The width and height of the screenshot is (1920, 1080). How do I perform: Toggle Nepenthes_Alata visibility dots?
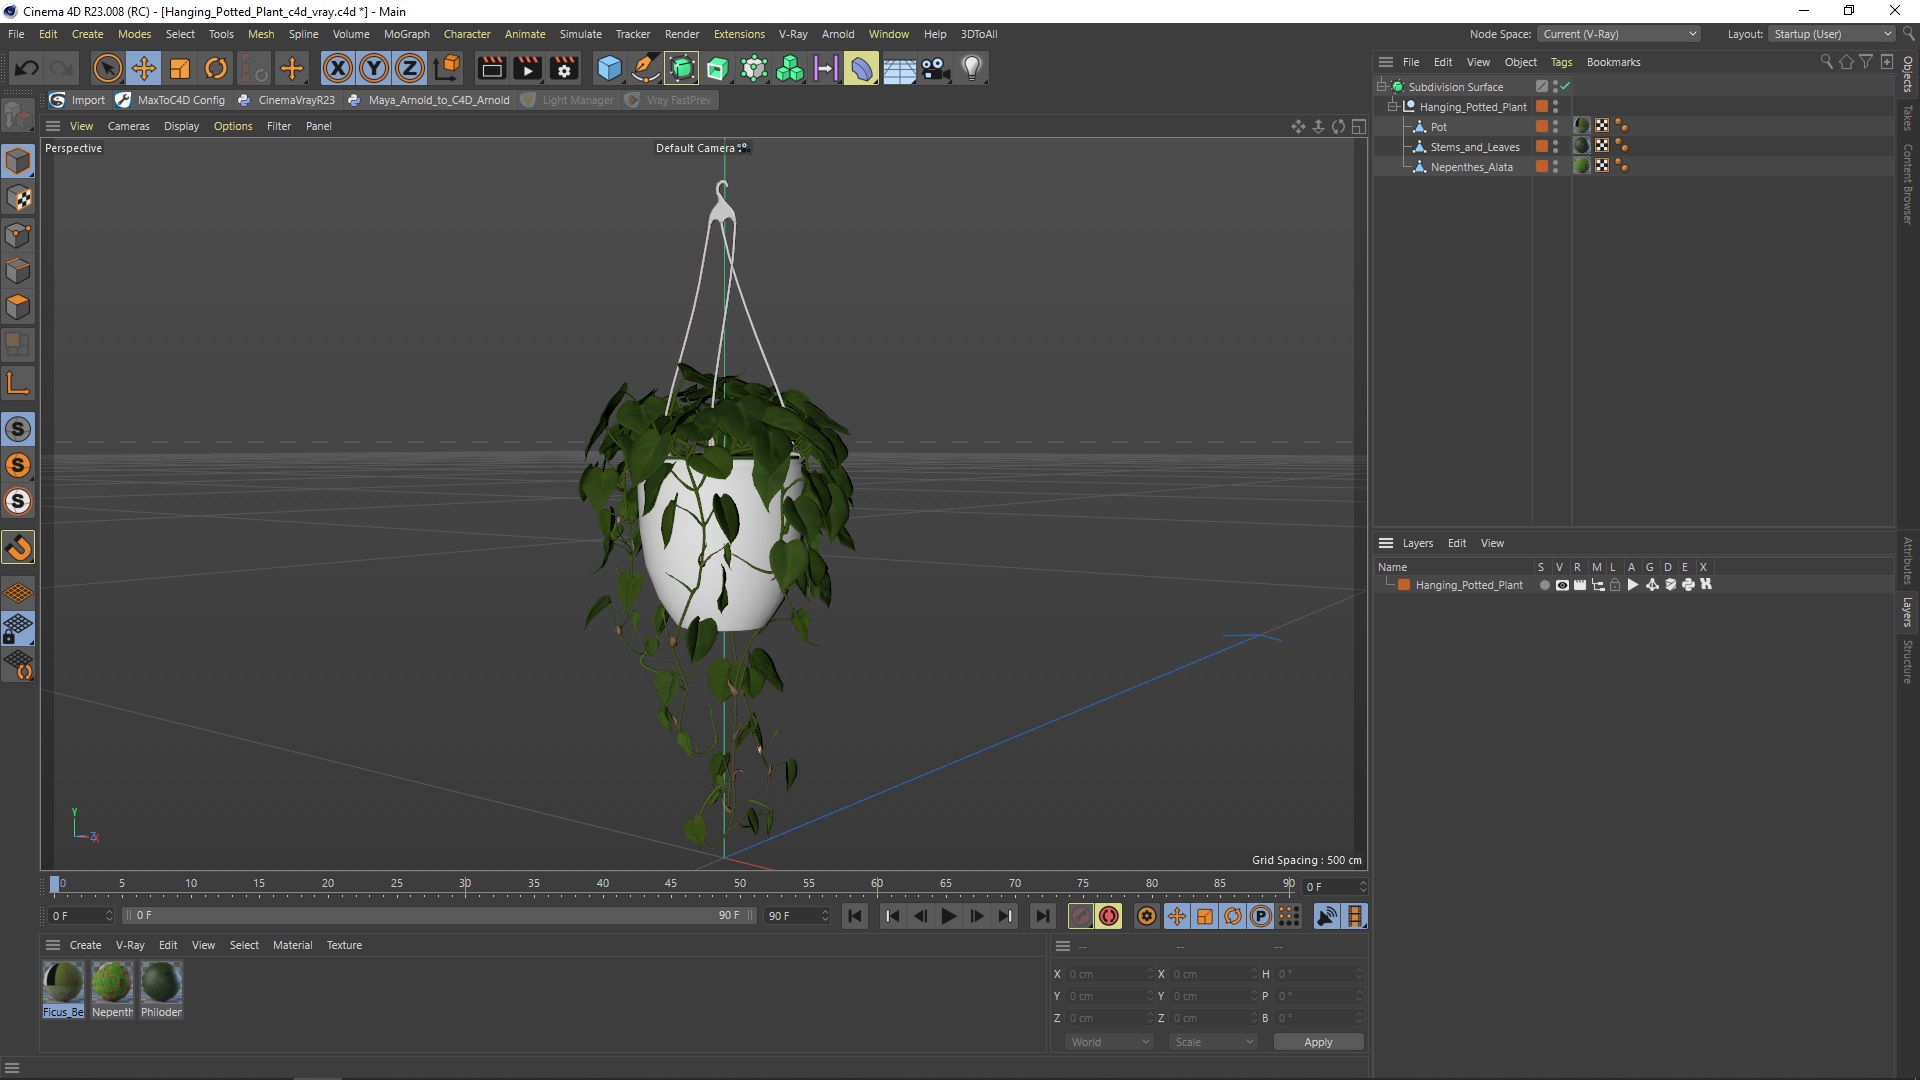[1555, 166]
